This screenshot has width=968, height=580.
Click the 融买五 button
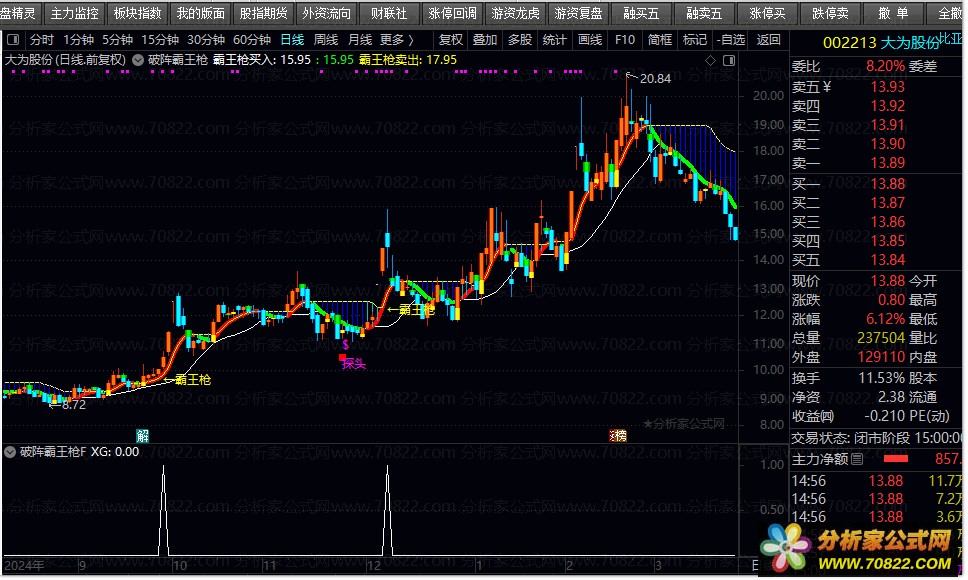tap(641, 13)
